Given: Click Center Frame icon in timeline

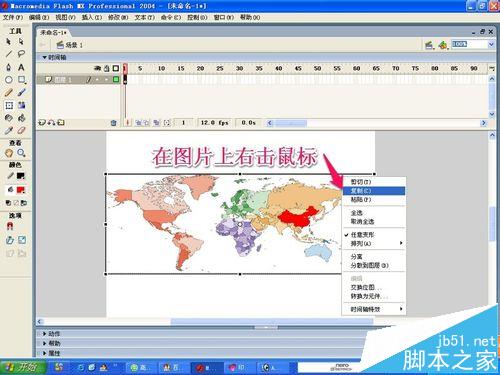Looking at the screenshot, I should click(128, 123).
